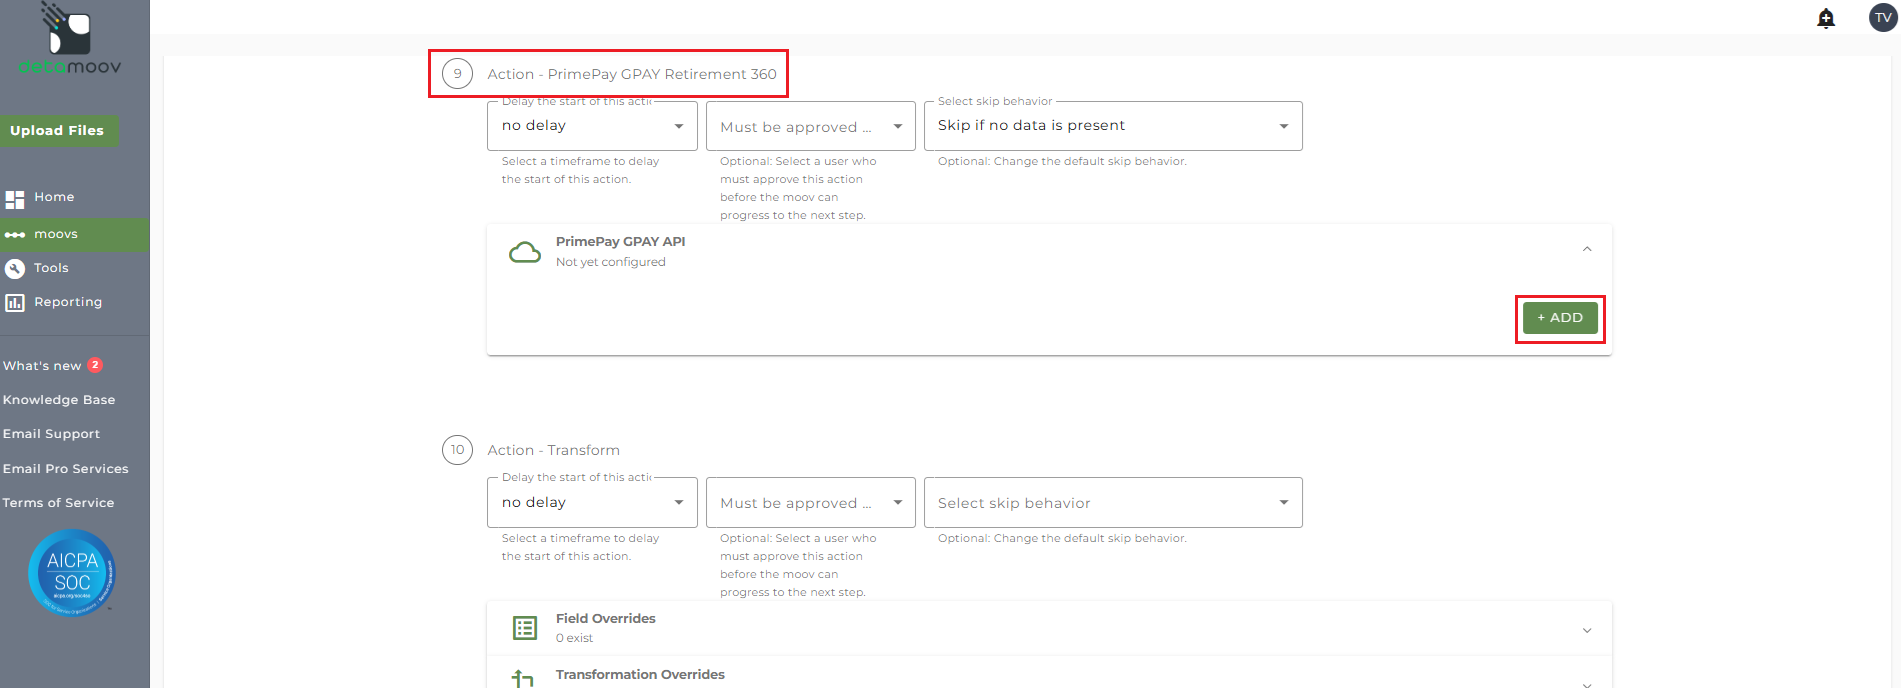
Task: Click the Reporting chart icon in sidebar
Action: pos(15,302)
